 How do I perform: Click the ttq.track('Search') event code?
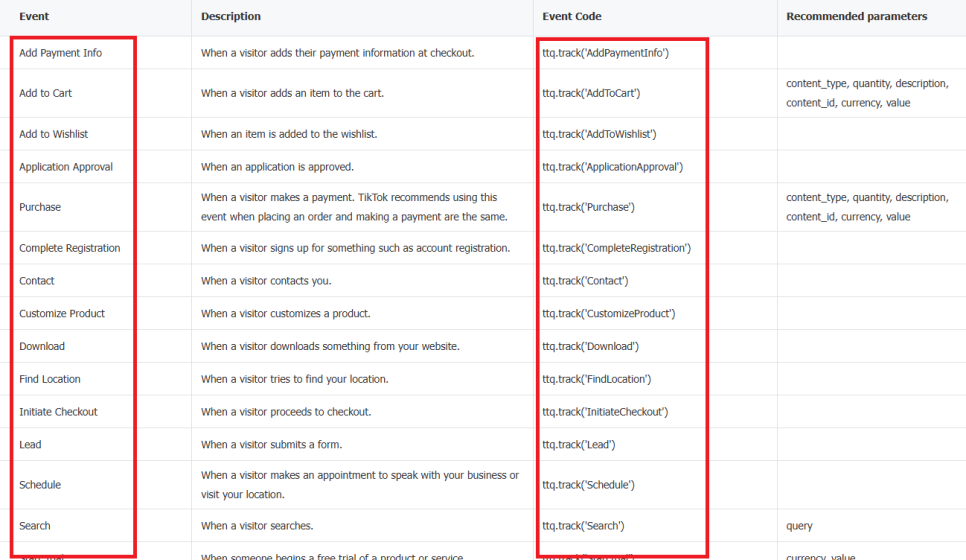pos(583,526)
